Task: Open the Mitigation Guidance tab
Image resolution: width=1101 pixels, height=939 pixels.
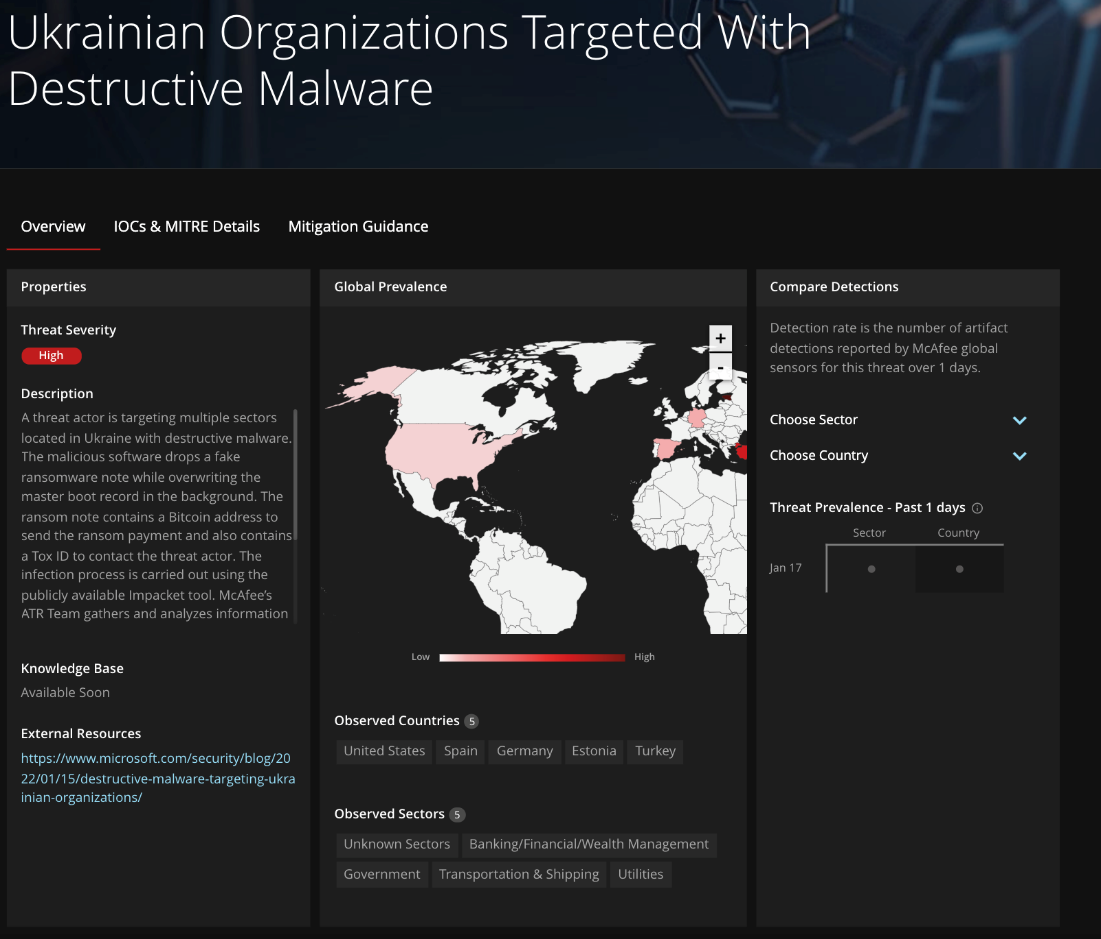Action: [x=358, y=226]
